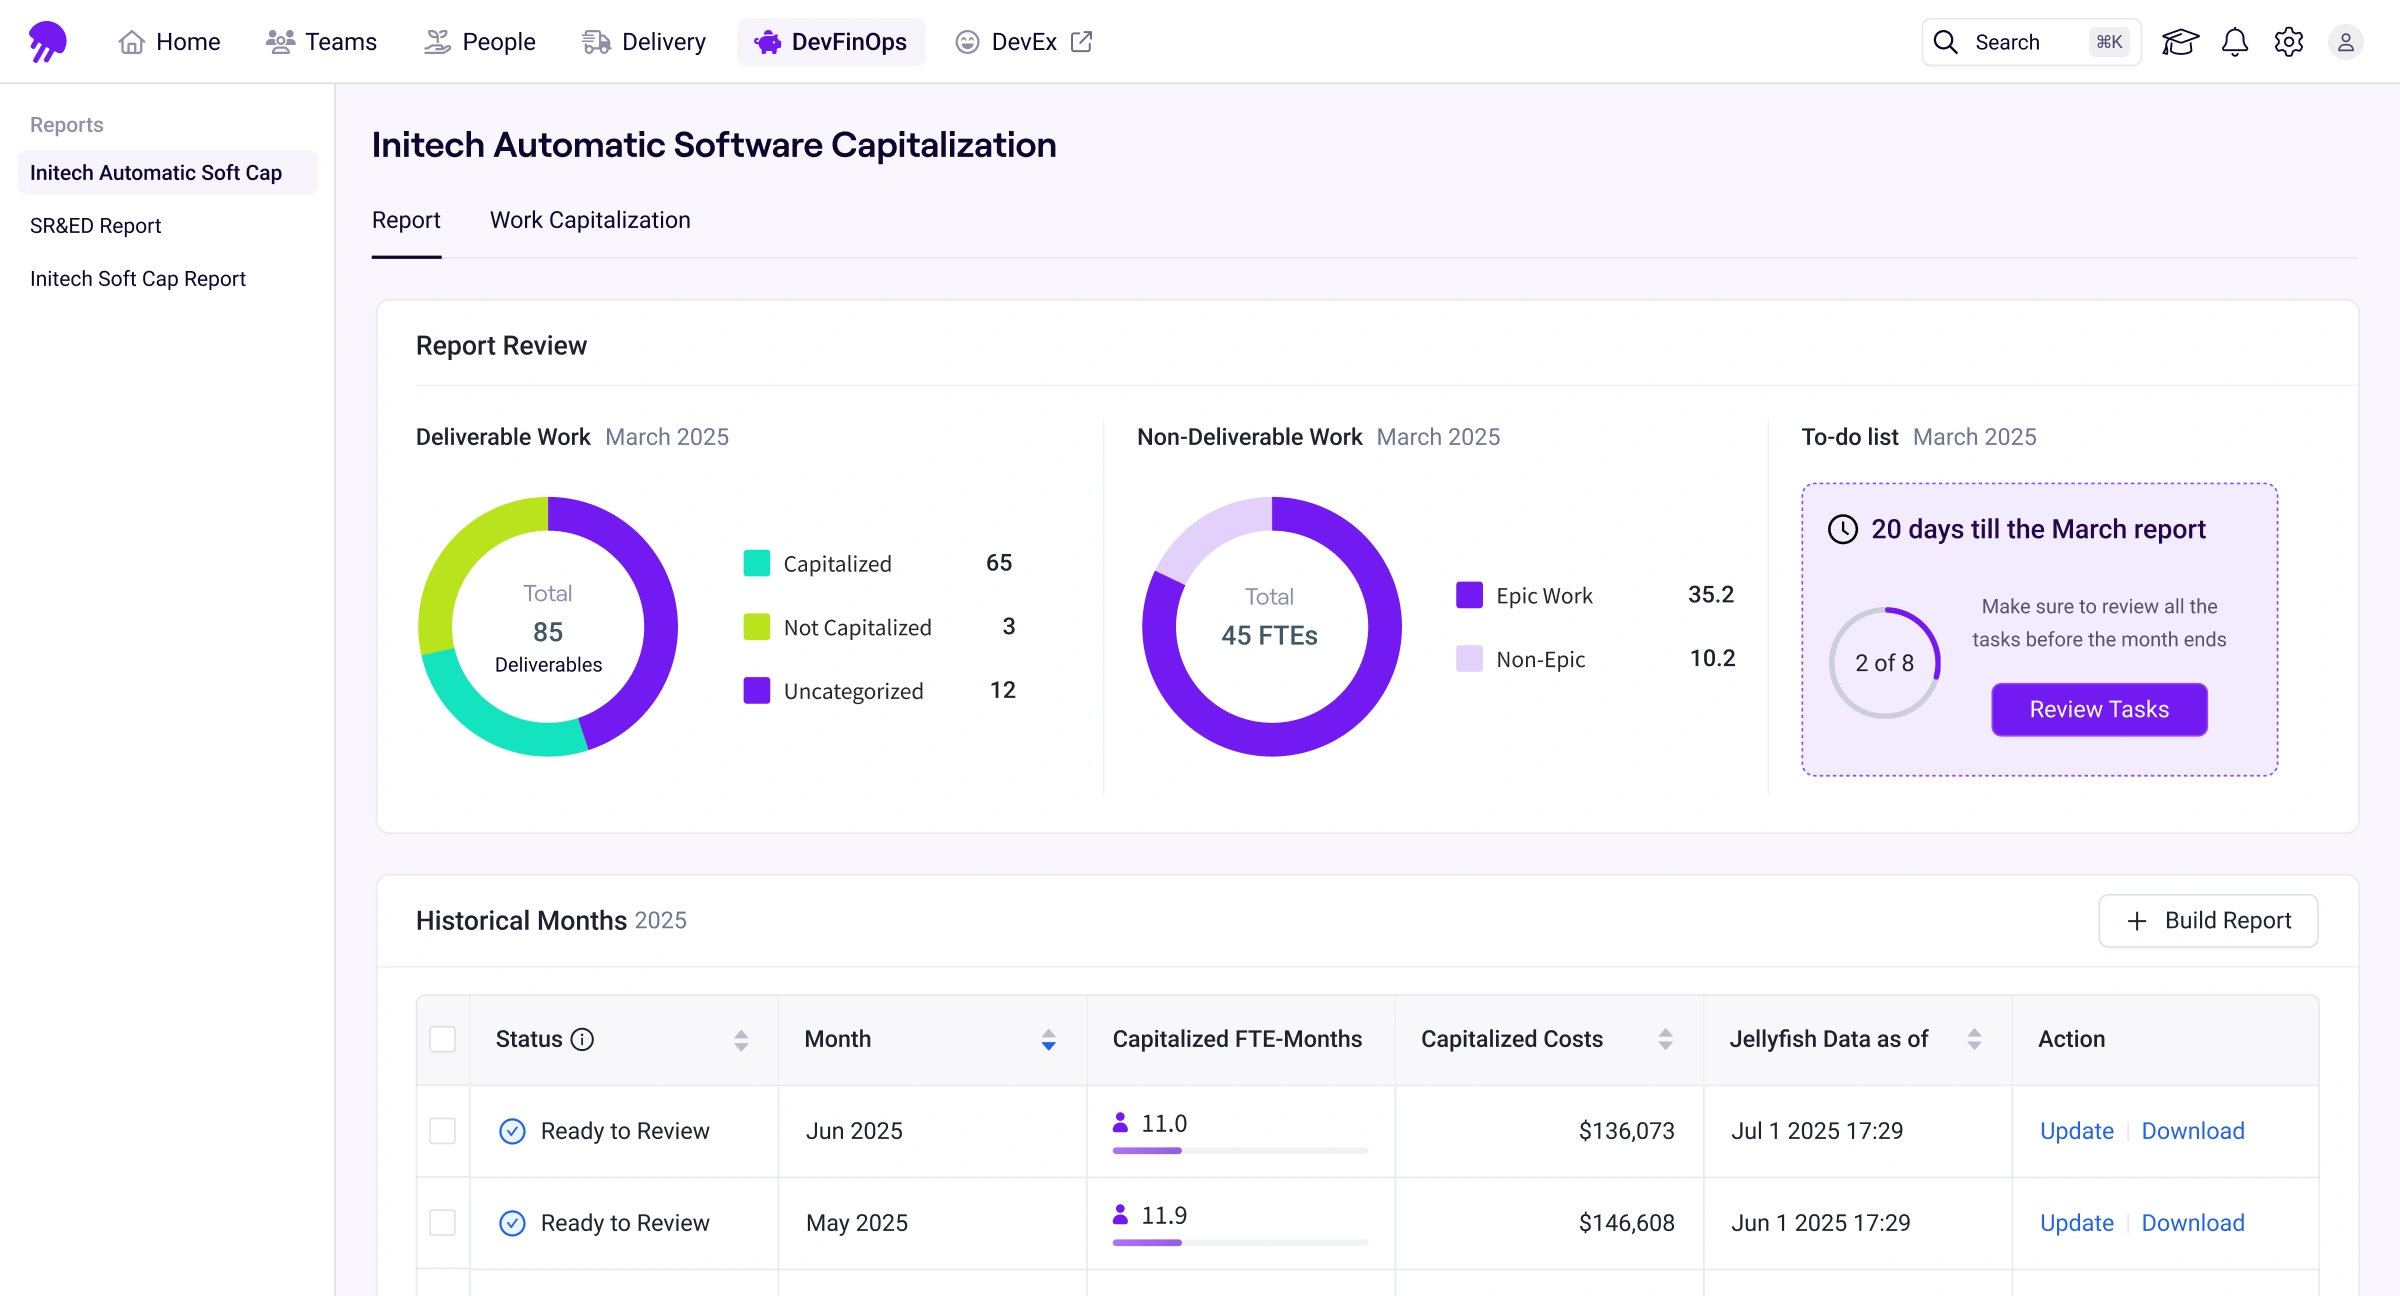2400x1296 pixels.
Task: Click the clock icon in To-do card
Action: coord(1843,529)
